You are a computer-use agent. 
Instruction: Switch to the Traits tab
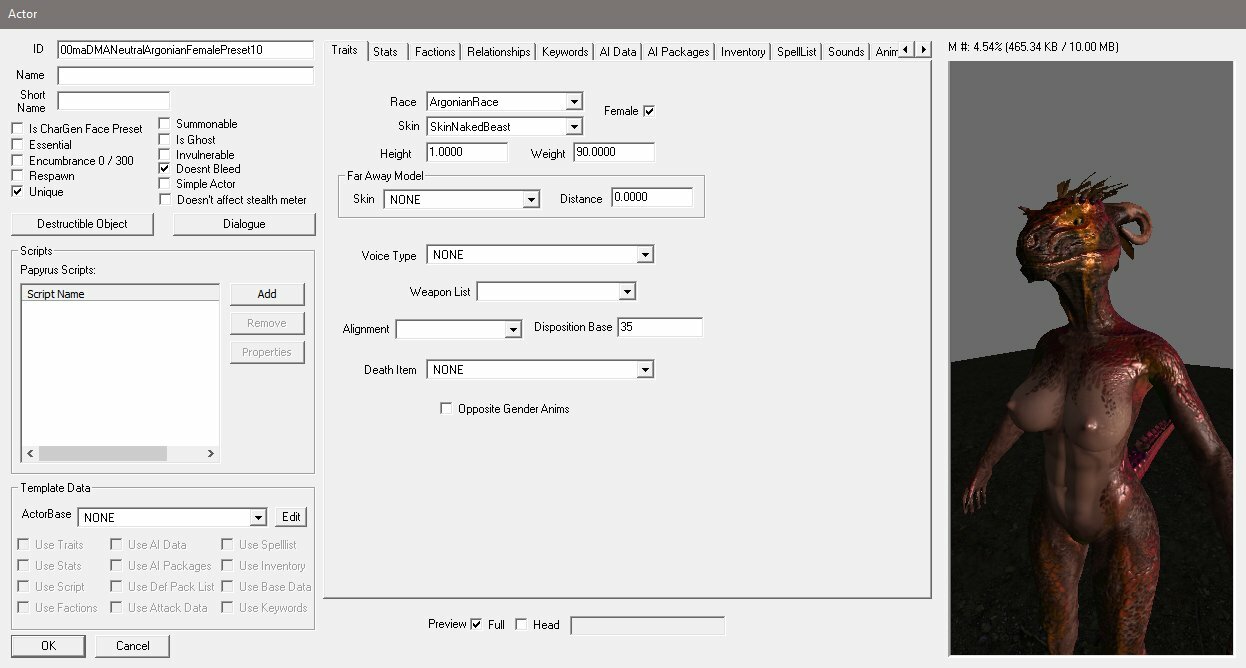[x=344, y=50]
